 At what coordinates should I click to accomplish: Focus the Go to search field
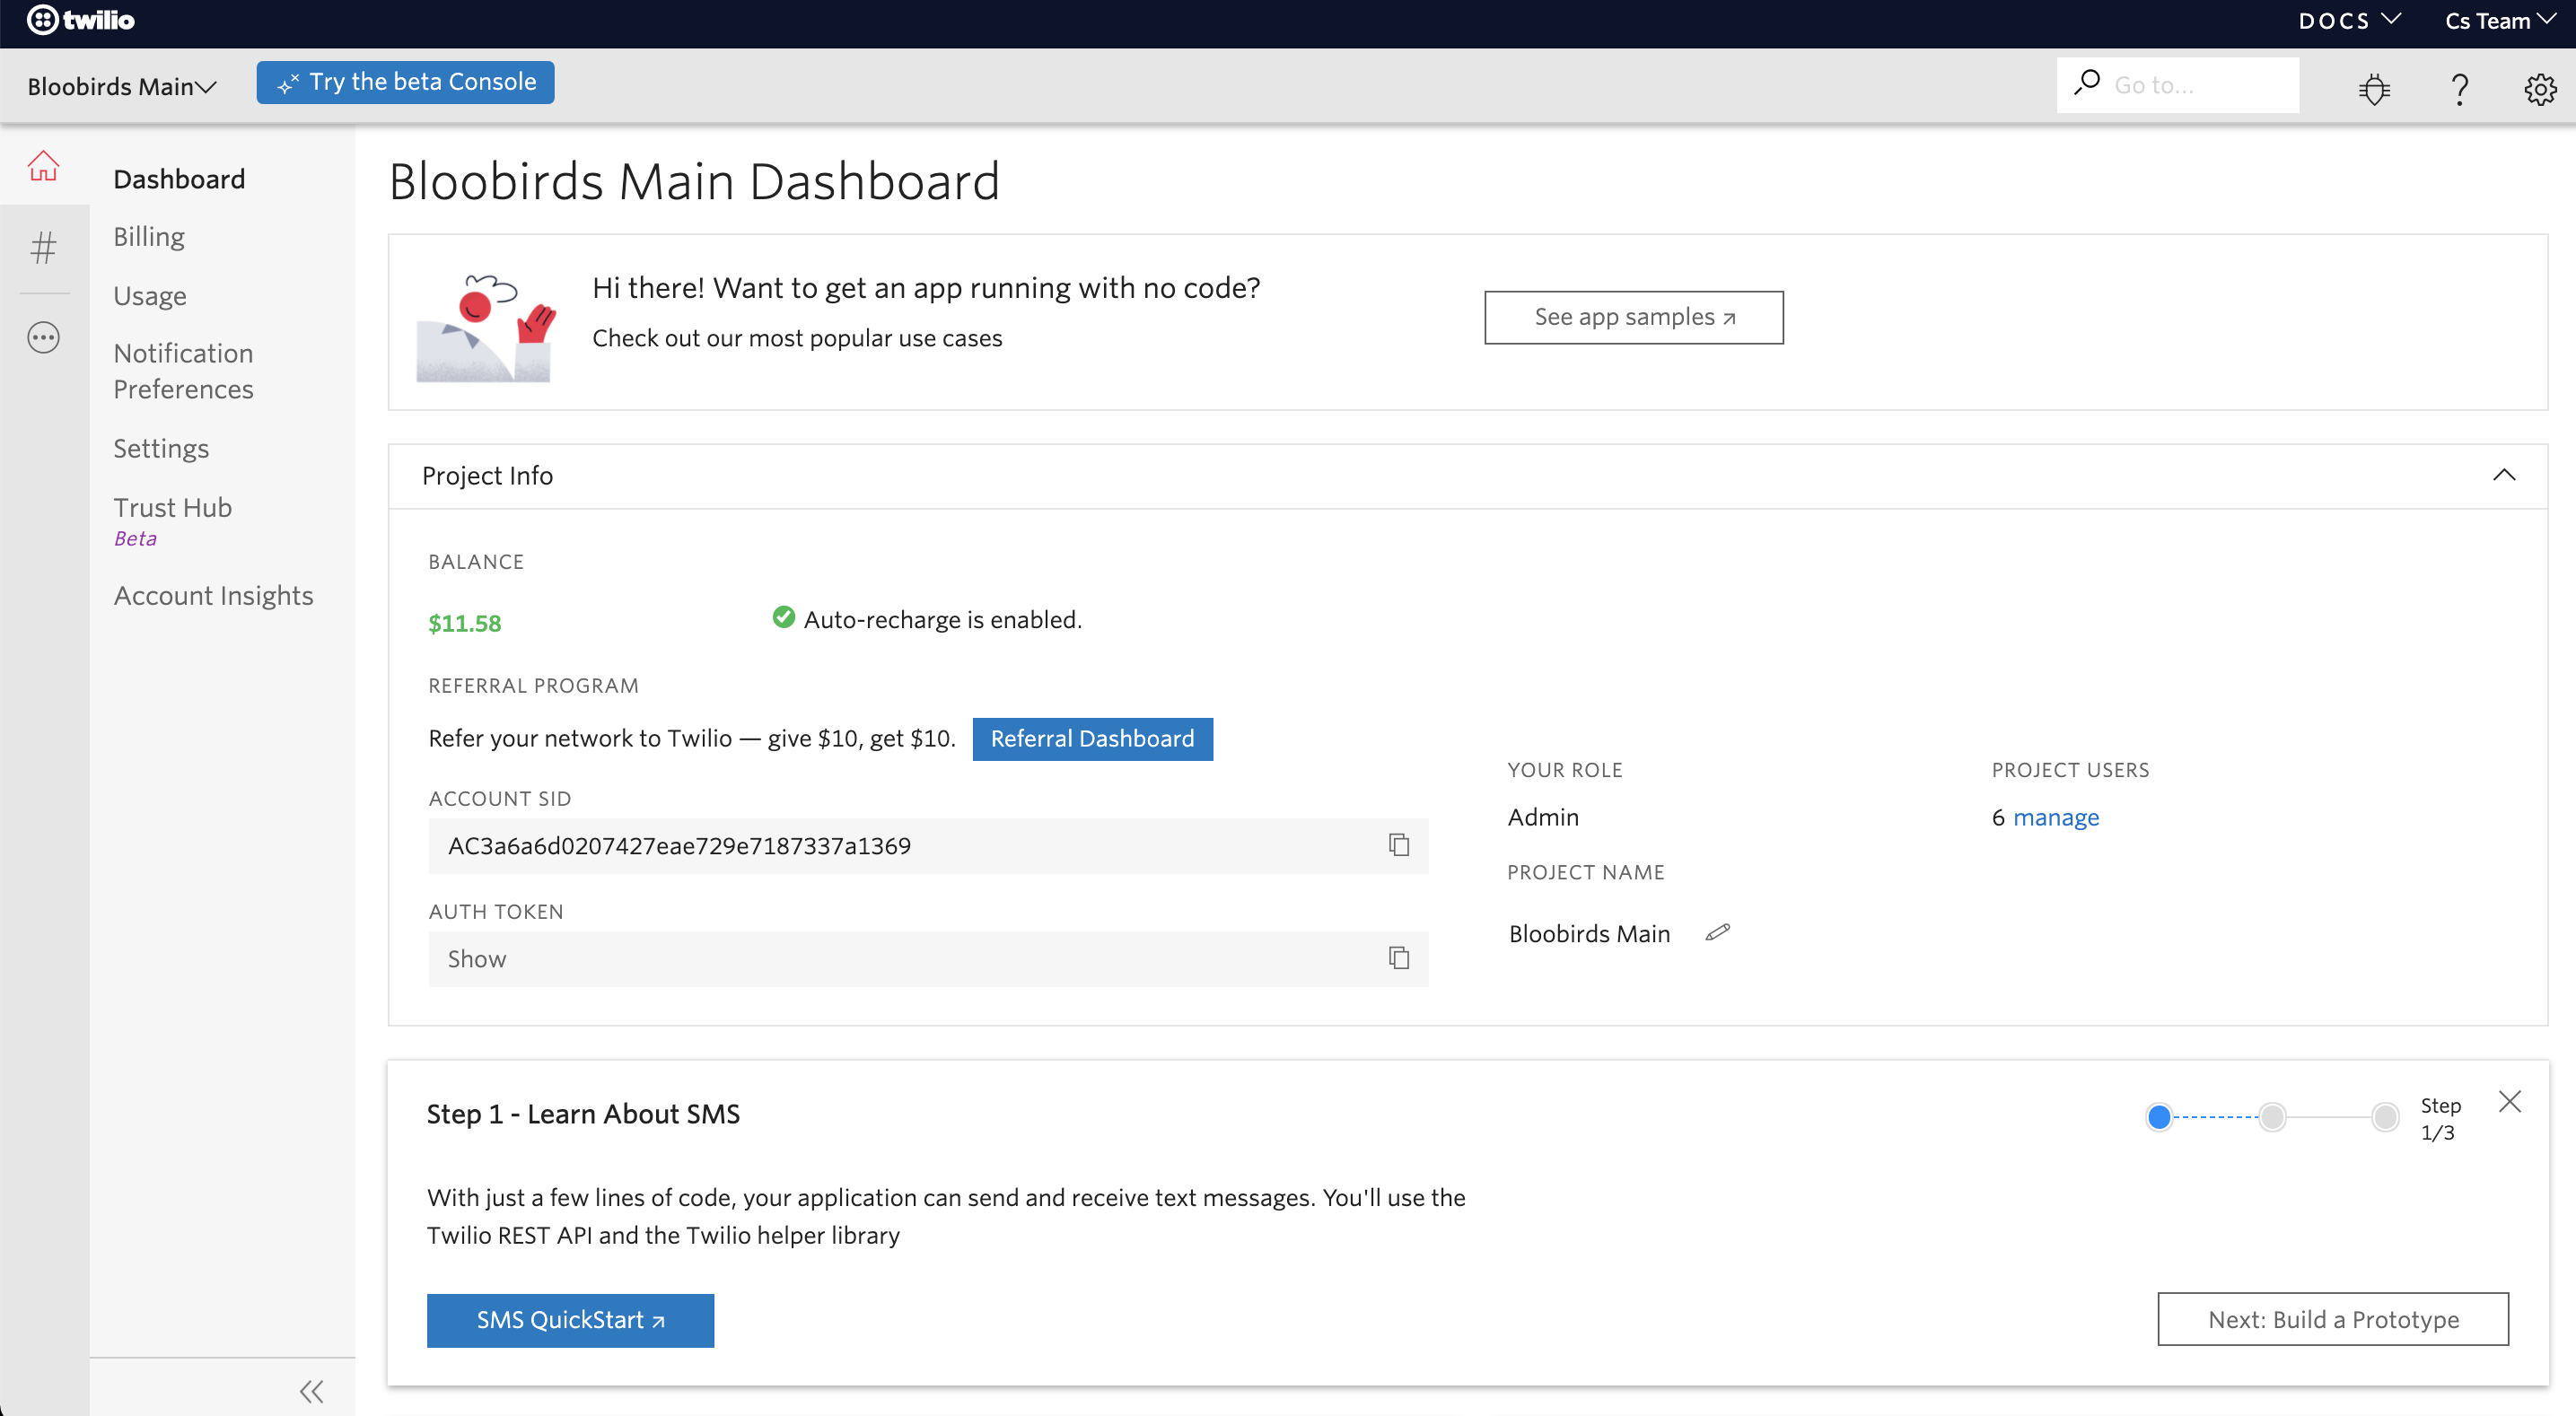[x=2178, y=85]
